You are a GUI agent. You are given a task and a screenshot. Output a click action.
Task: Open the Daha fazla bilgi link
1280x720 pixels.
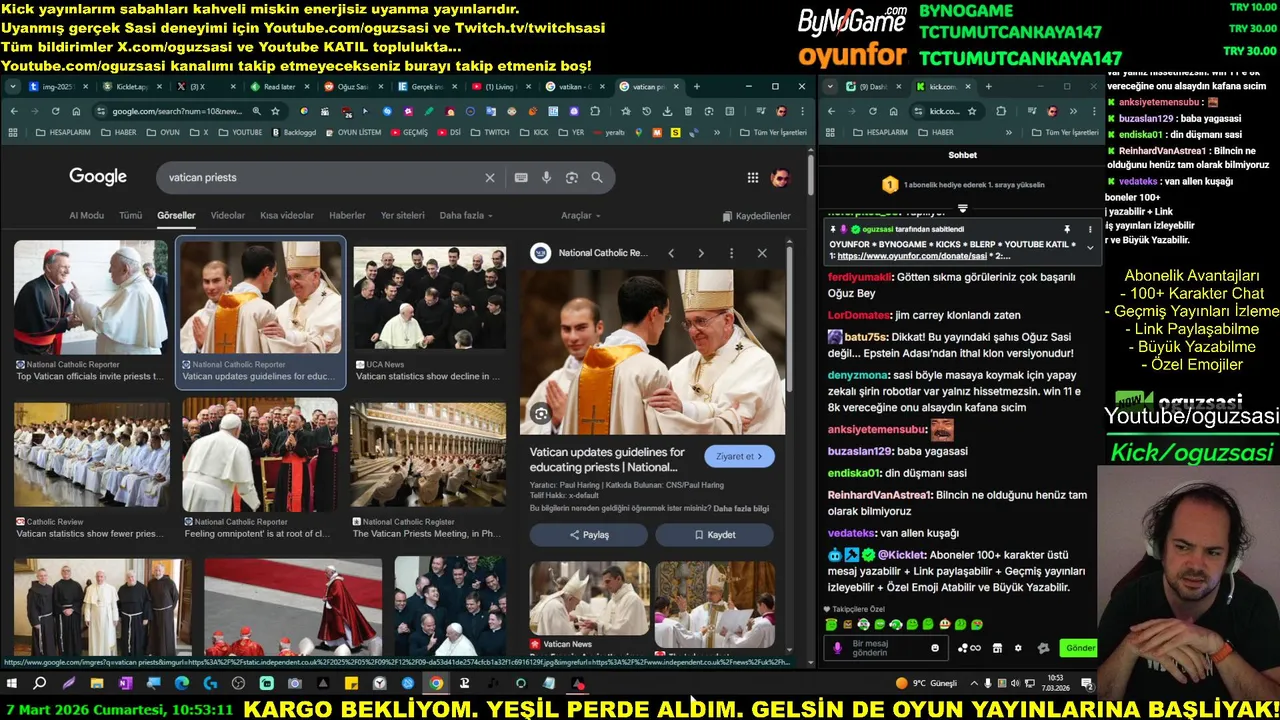(741, 509)
